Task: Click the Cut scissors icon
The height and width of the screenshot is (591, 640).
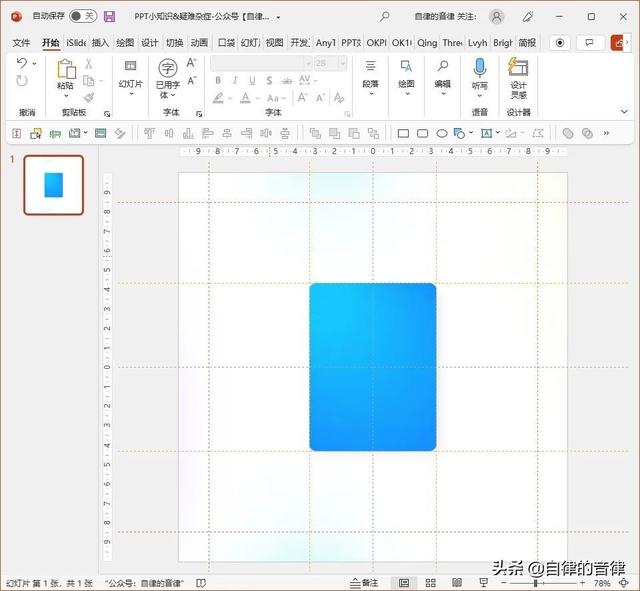Action: tap(89, 63)
